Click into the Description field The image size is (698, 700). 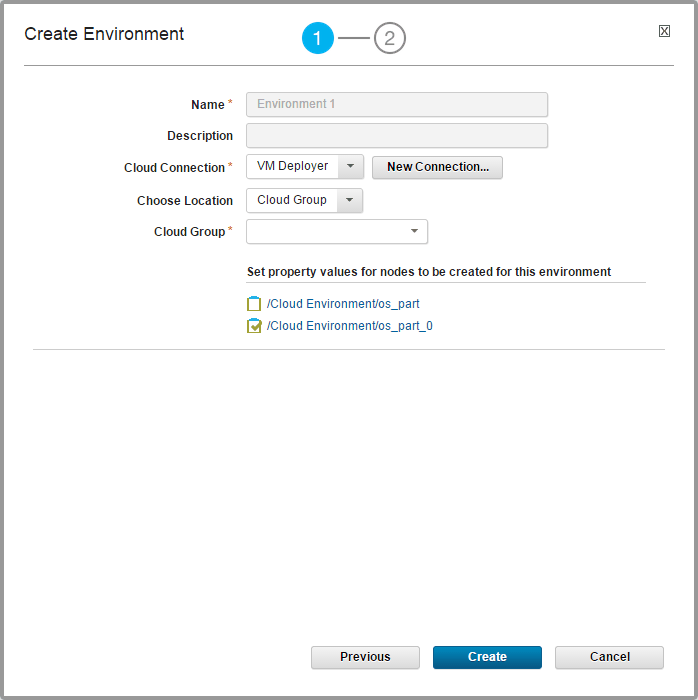pyautogui.click(x=397, y=136)
